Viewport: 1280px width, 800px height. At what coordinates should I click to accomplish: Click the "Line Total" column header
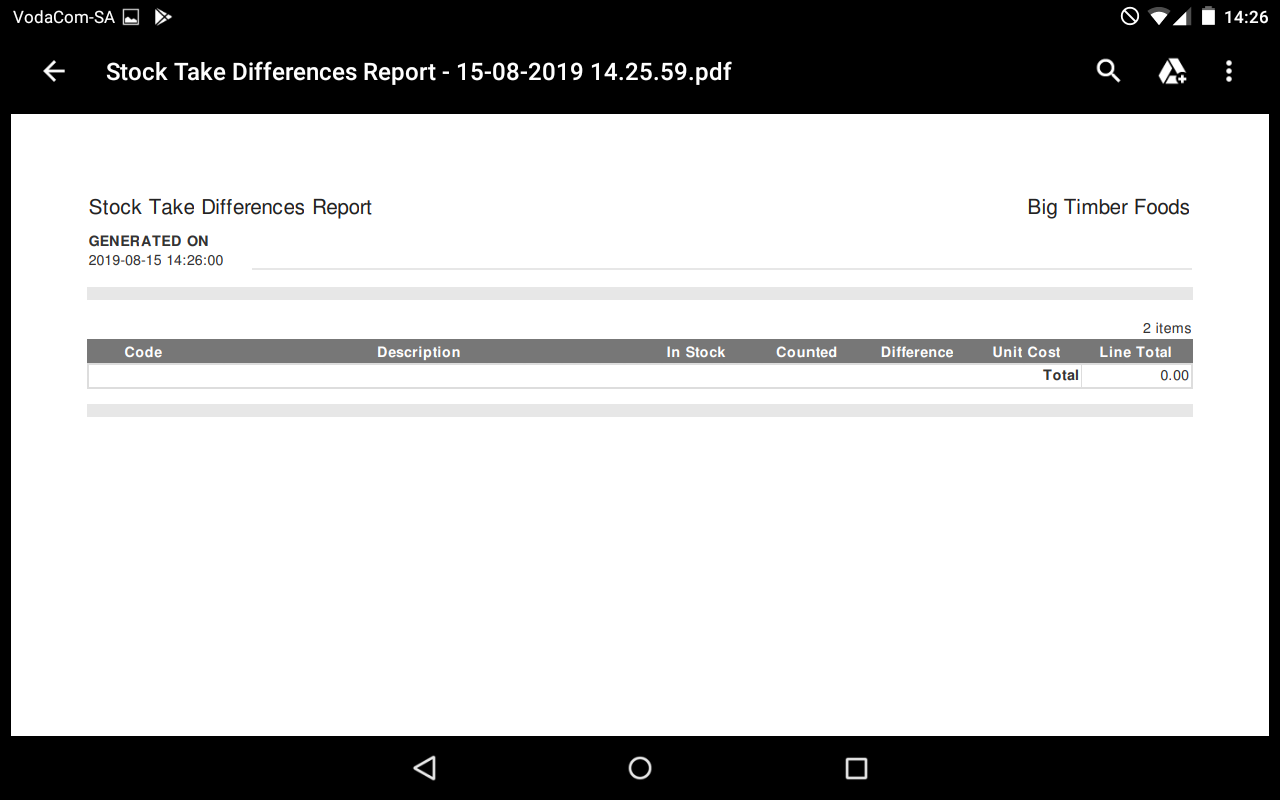(x=1135, y=352)
